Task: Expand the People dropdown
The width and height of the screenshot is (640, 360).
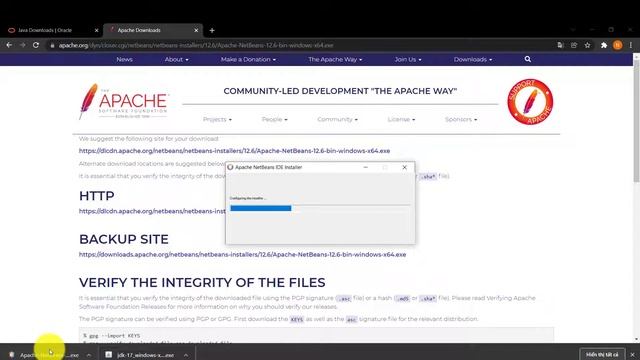Action: coord(274,119)
